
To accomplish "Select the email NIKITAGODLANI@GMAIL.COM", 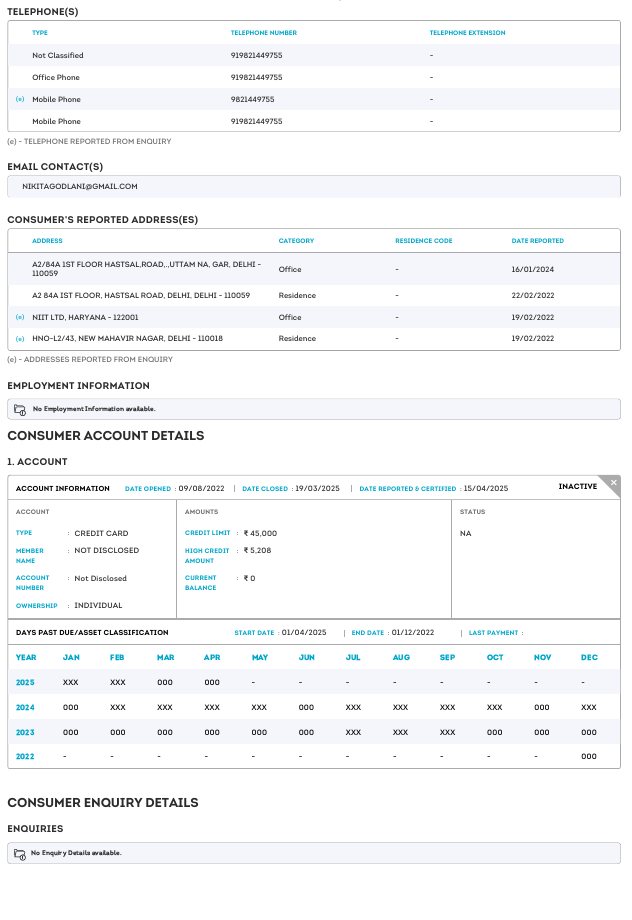I will click(80, 187).
